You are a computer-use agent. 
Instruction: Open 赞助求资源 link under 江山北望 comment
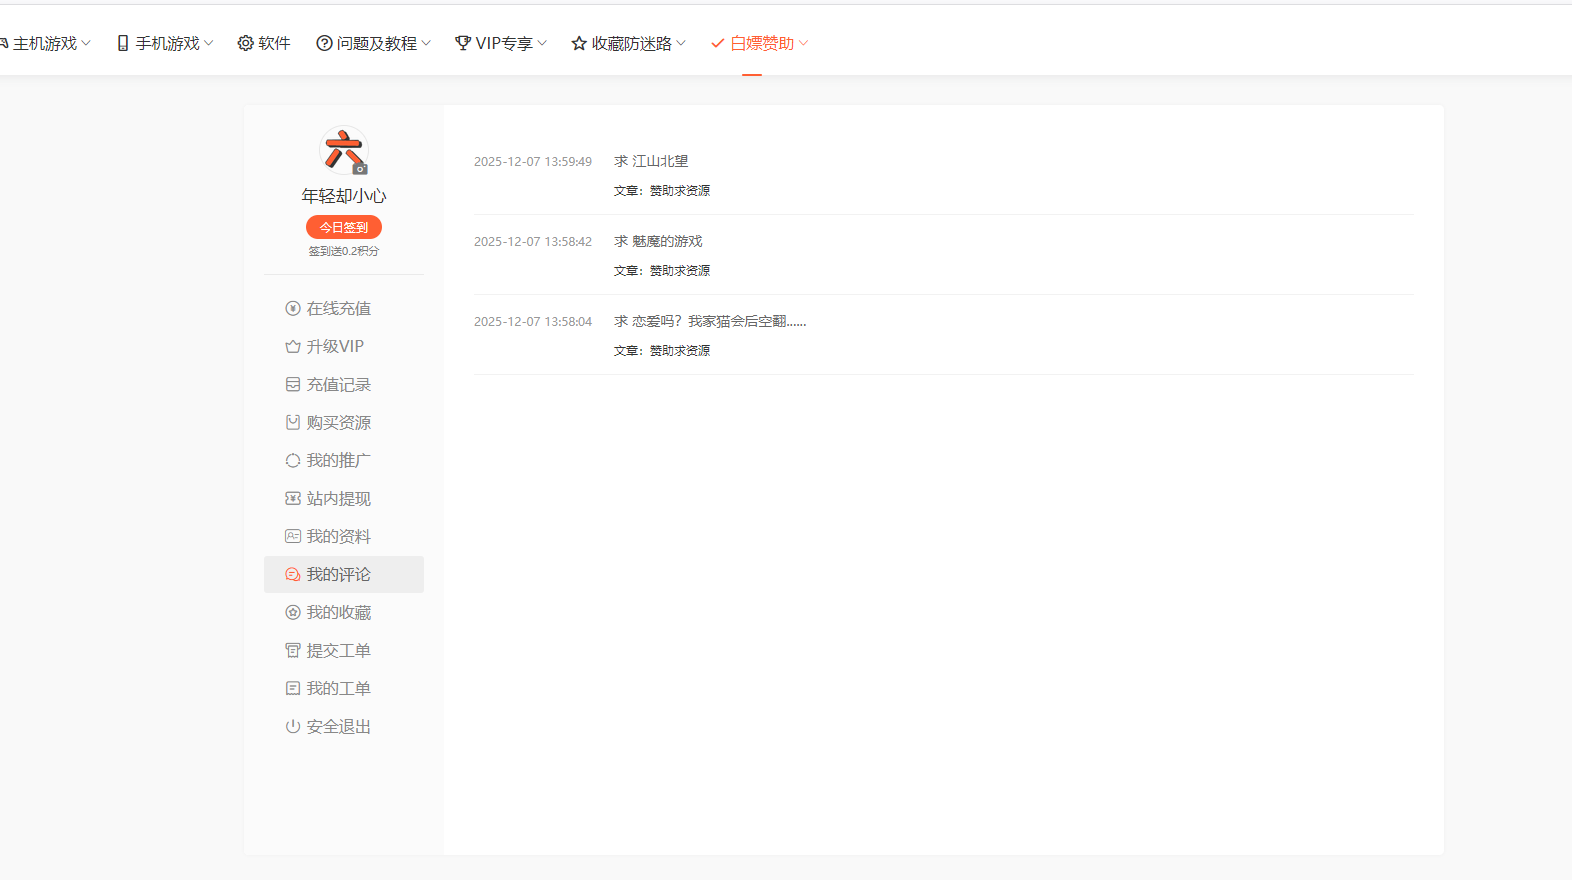click(x=680, y=191)
